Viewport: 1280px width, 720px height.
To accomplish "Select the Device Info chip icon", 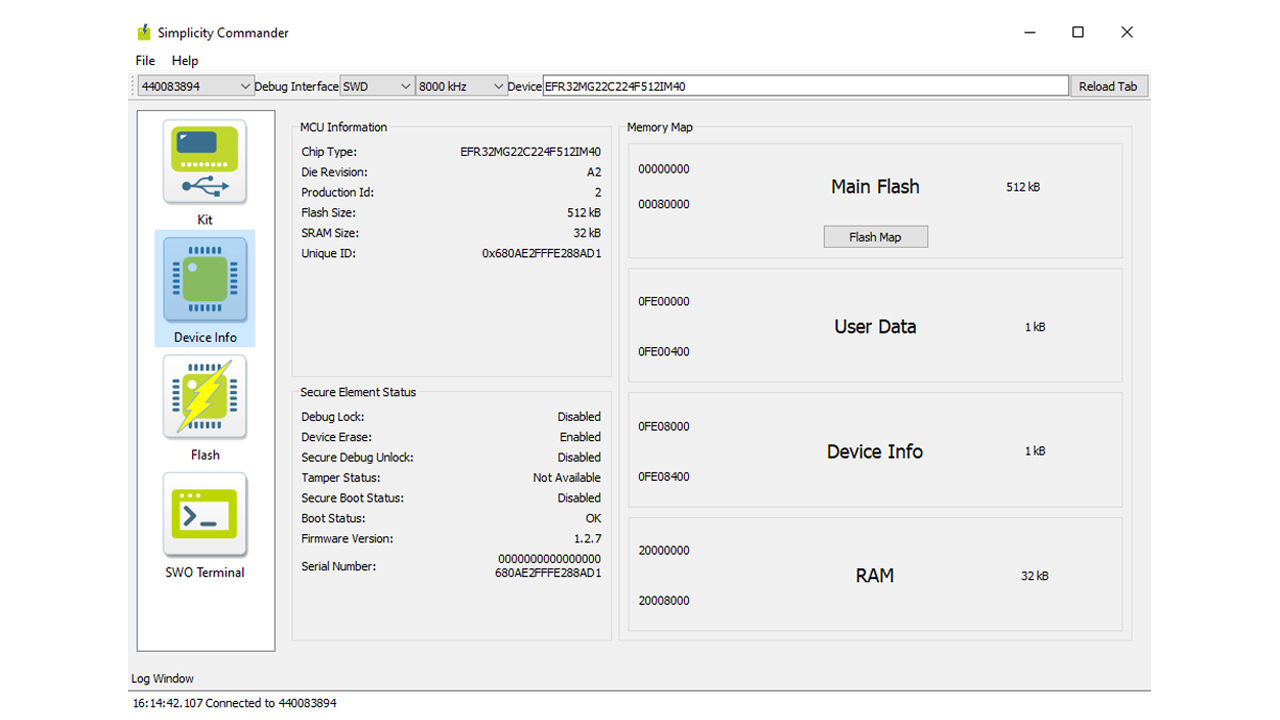I will [205, 280].
